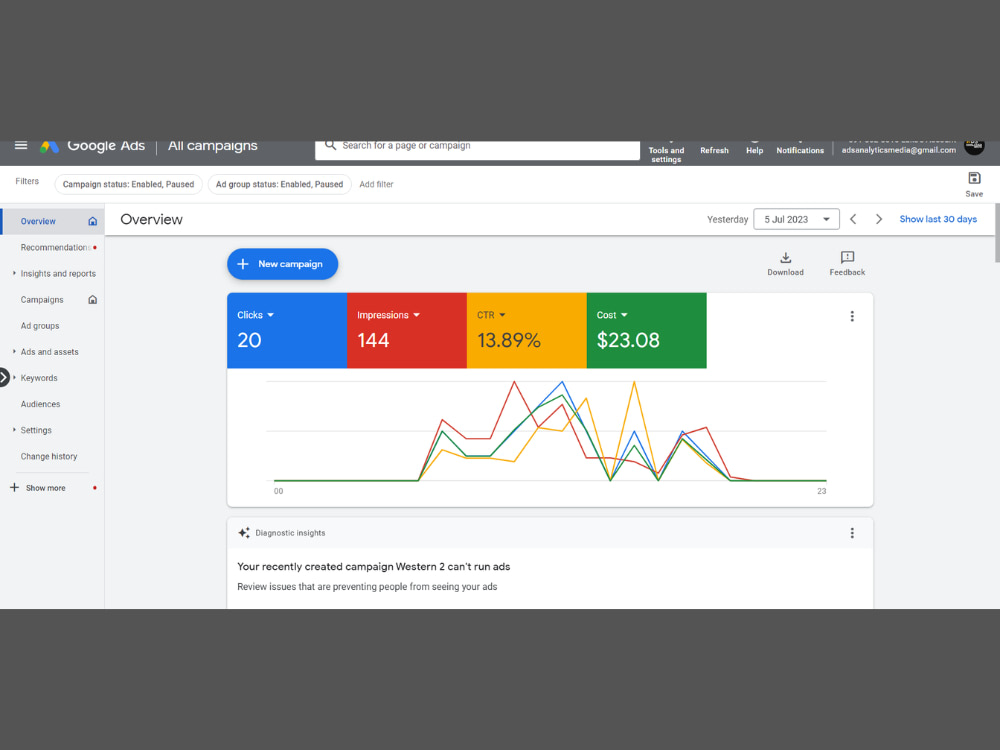
Task: Open scorecard three-dot options menu
Action: point(852,316)
